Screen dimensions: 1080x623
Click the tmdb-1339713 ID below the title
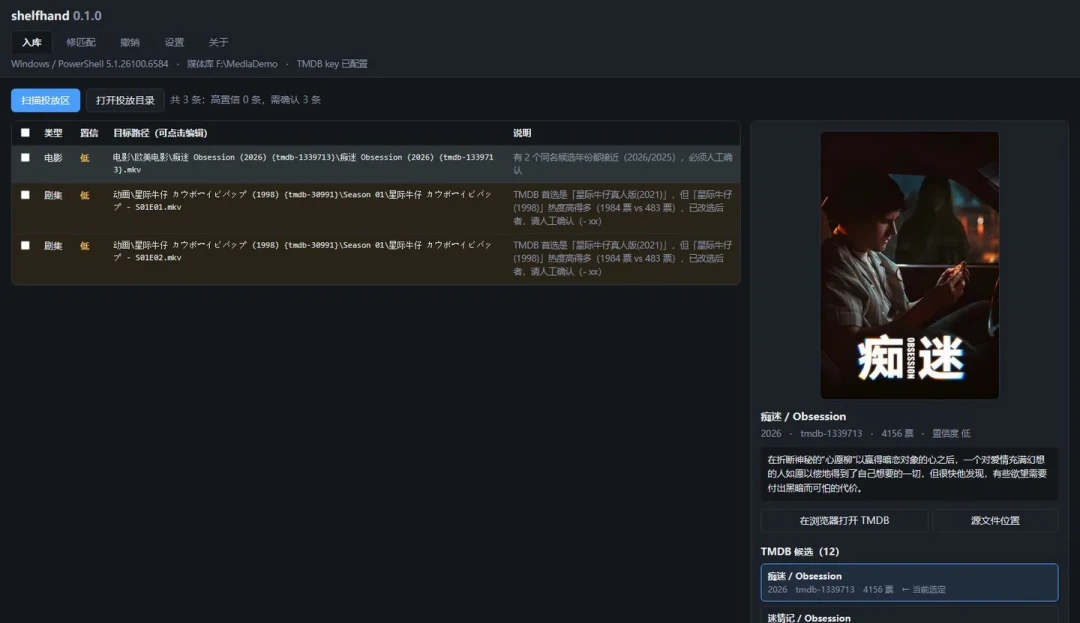click(x=831, y=434)
